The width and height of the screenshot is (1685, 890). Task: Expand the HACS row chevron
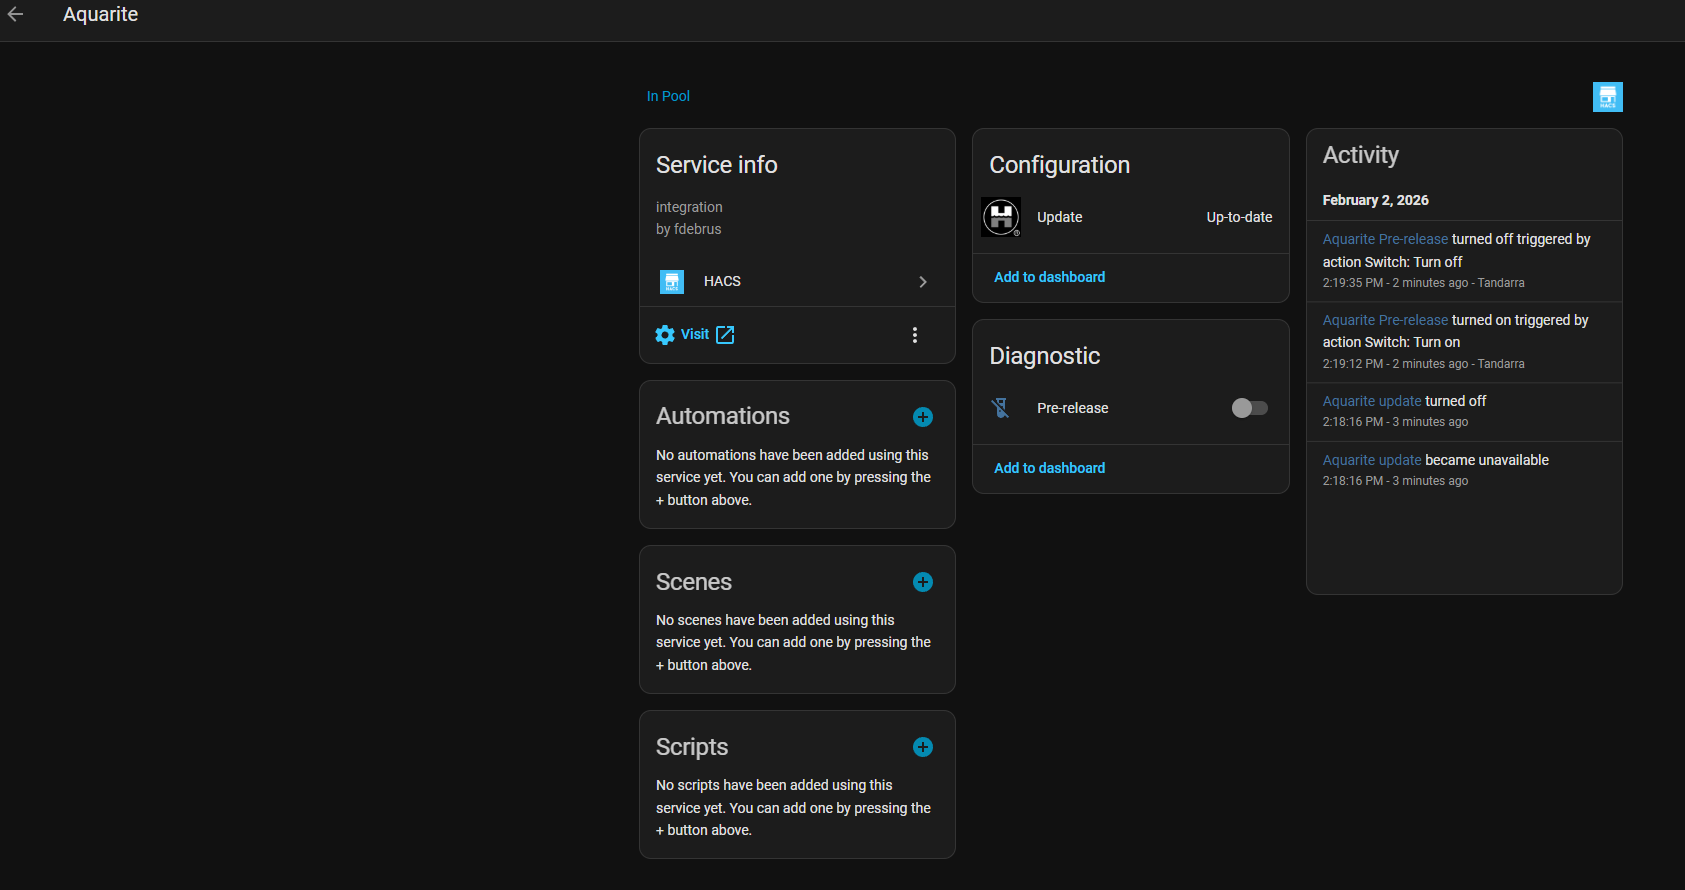[922, 282]
